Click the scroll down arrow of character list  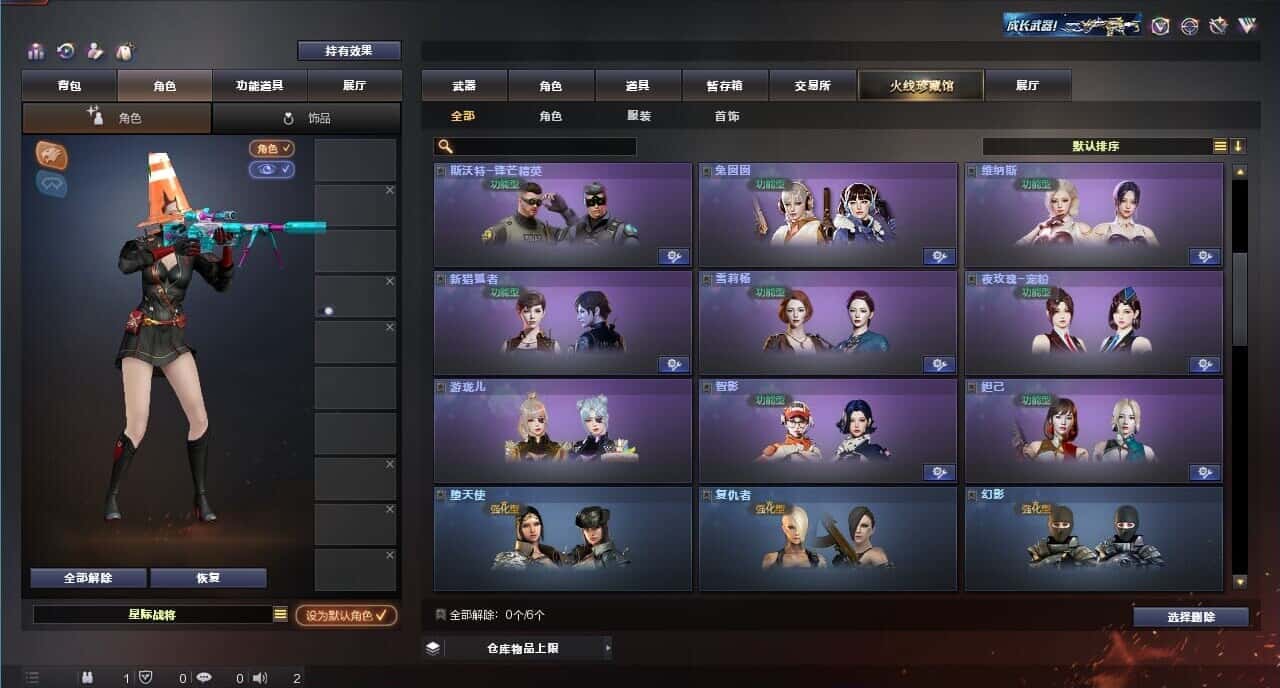[1240, 581]
